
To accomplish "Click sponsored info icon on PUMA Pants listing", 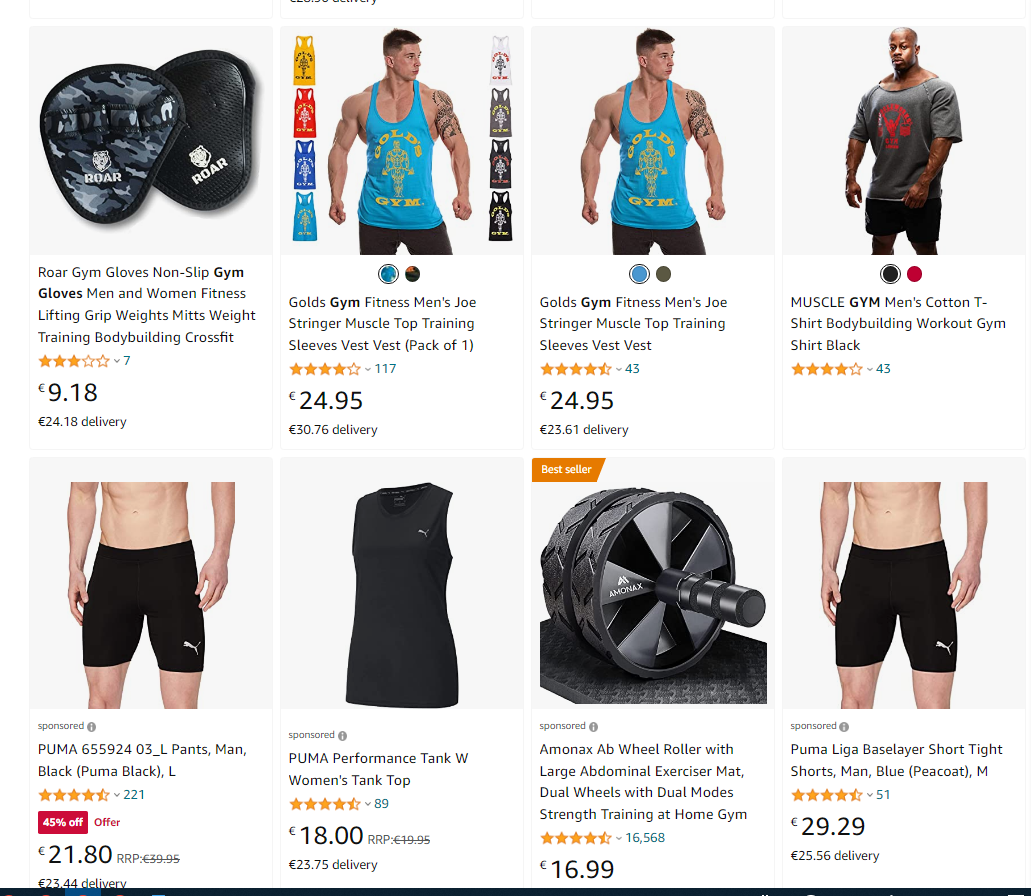I will [x=91, y=726].
